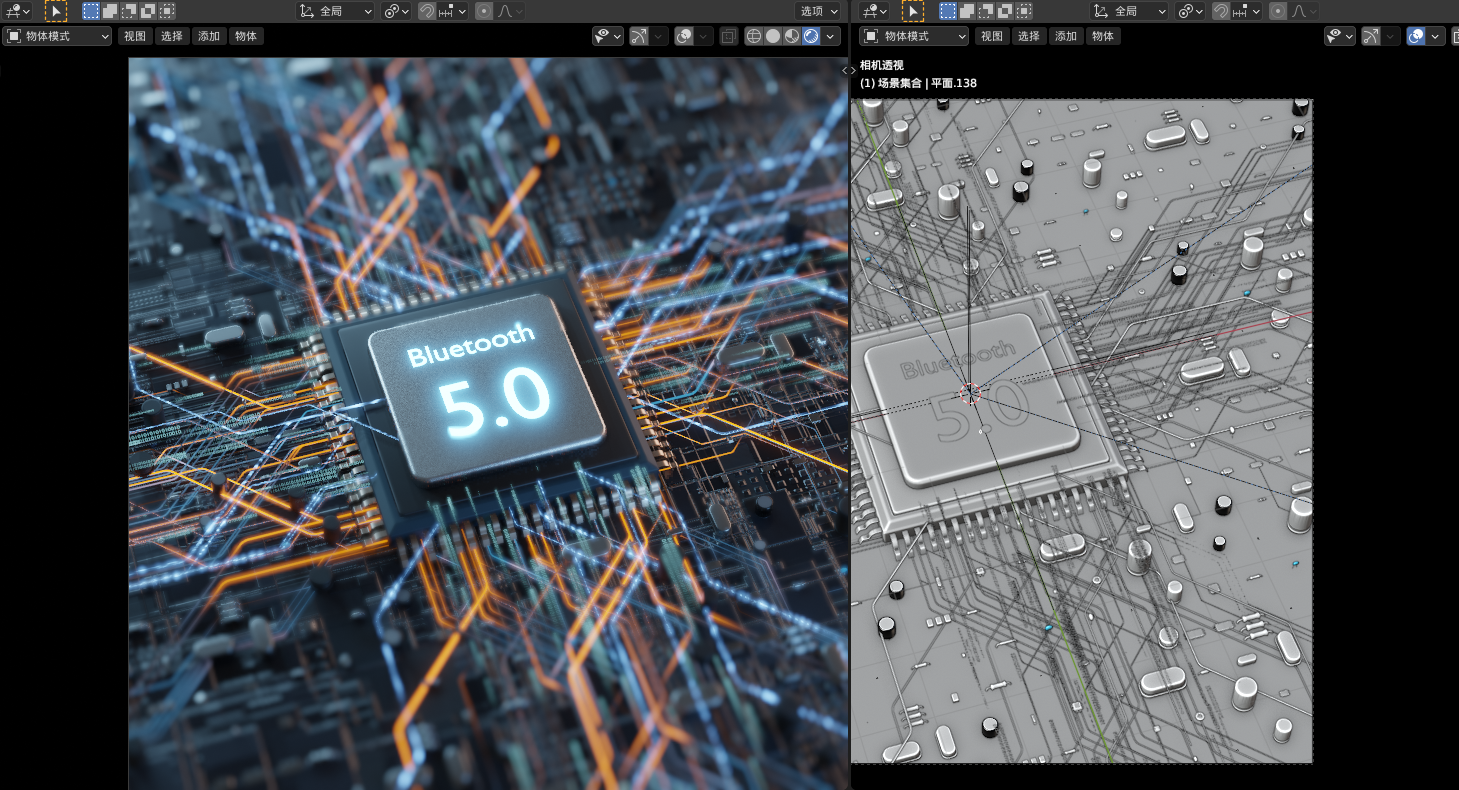1459x790 pixels.
Task: Switch left viewport to solid shading
Action: pos(773,36)
